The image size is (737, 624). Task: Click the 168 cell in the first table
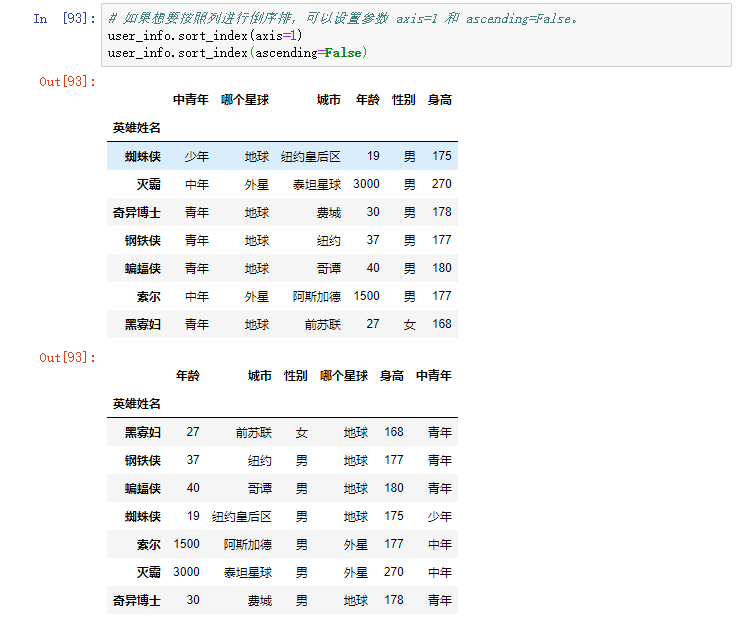pyautogui.click(x=442, y=324)
